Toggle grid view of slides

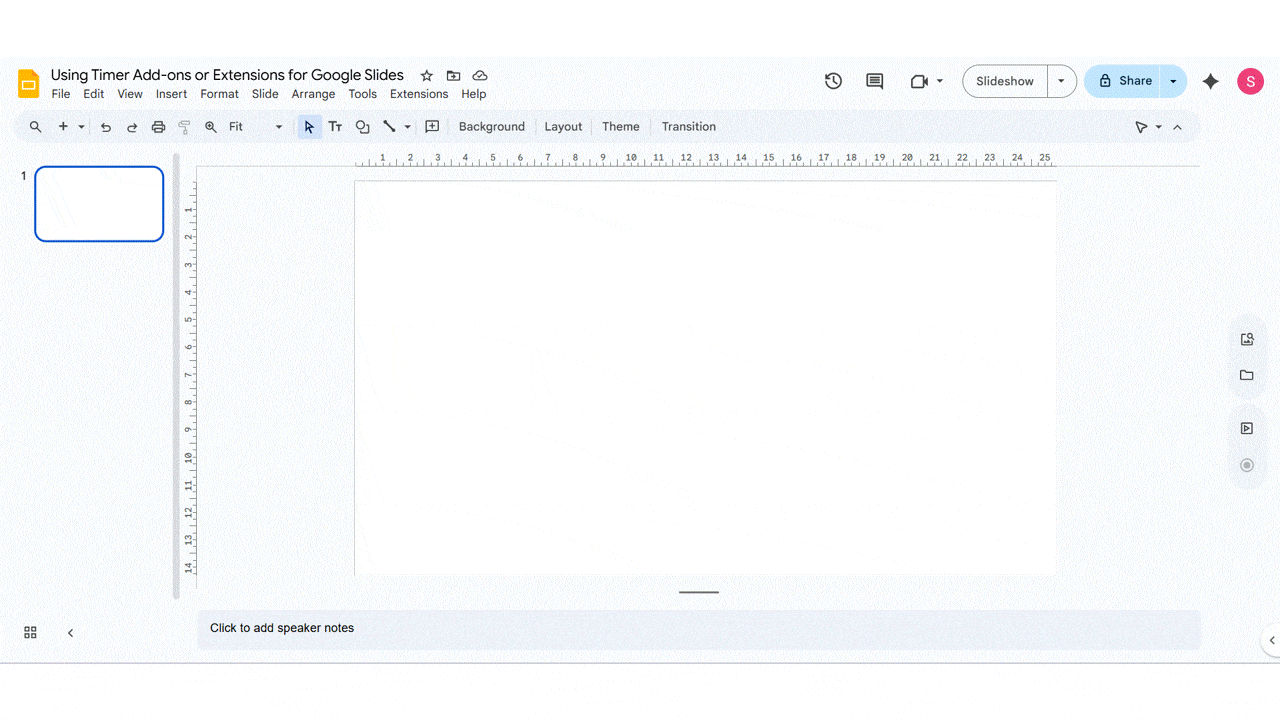(30, 632)
